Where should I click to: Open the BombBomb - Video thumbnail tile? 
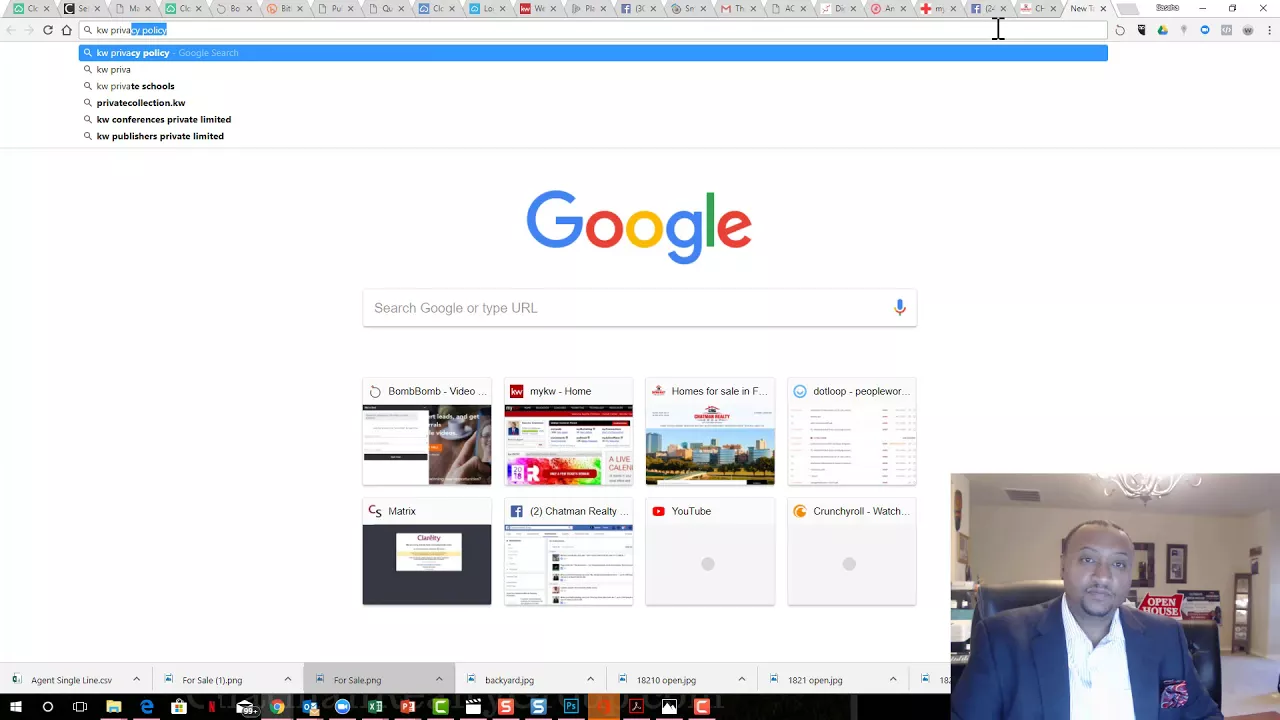pyautogui.click(x=427, y=432)
